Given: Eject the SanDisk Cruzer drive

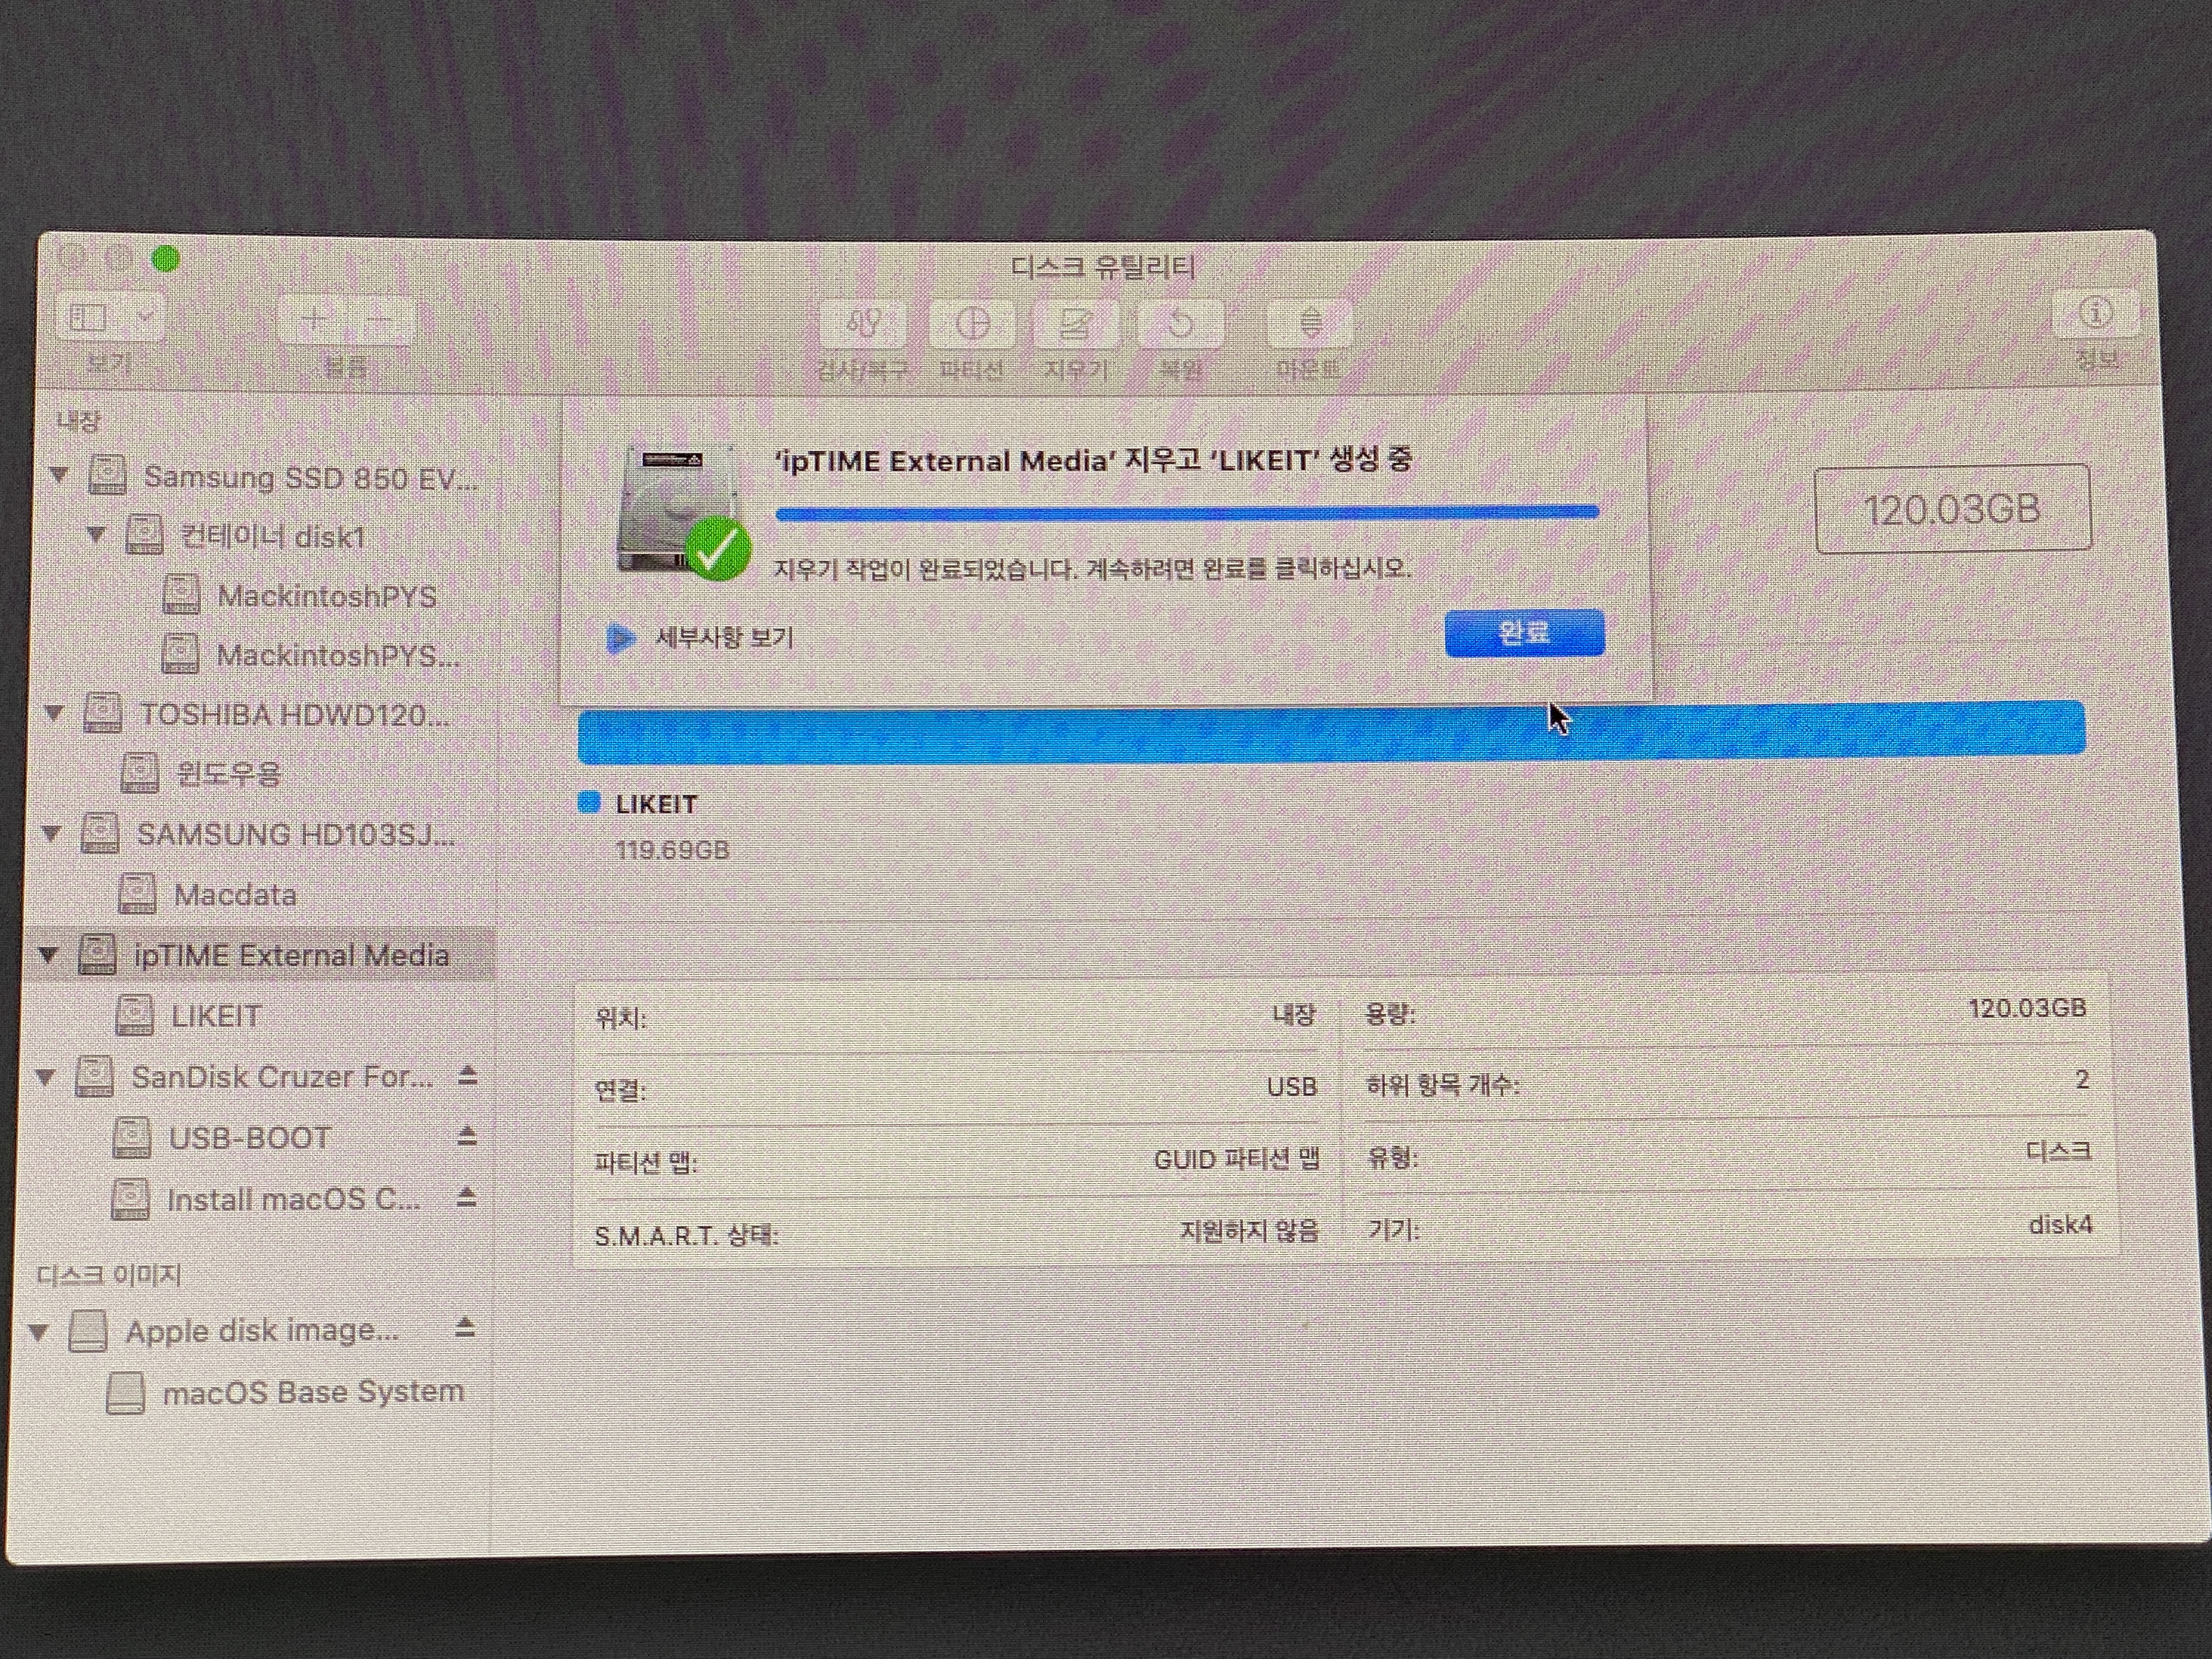Looking at the screenshot, I should coord(467,1076).
